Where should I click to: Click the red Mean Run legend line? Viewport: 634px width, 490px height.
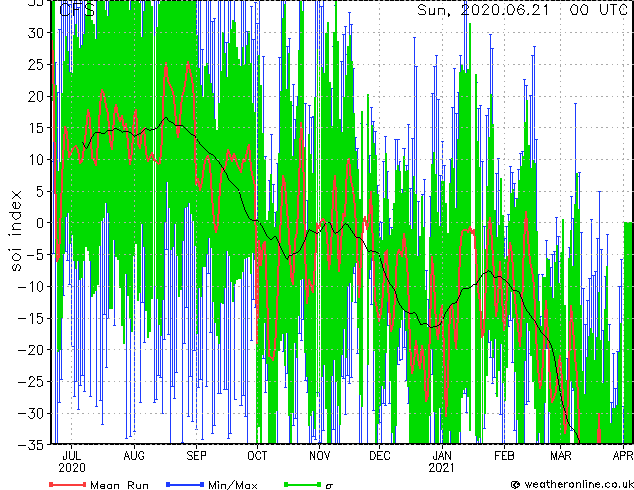click(68, 484)
